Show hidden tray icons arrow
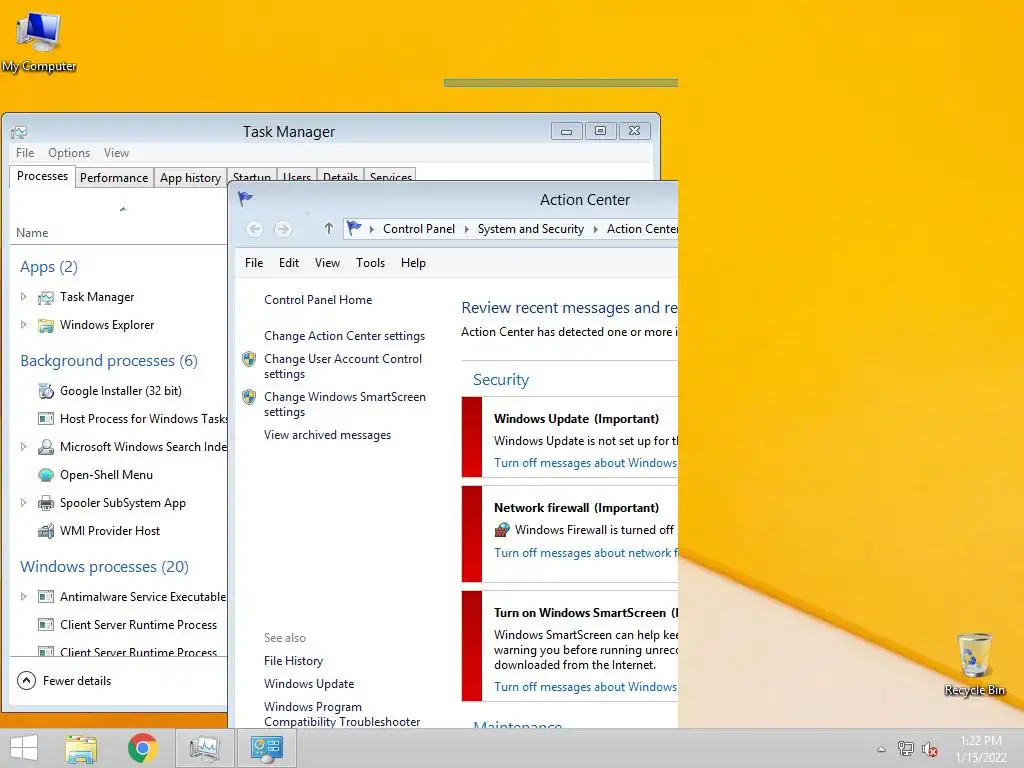This screenshot has height=768, width=1024. click(x=882, y=749)
